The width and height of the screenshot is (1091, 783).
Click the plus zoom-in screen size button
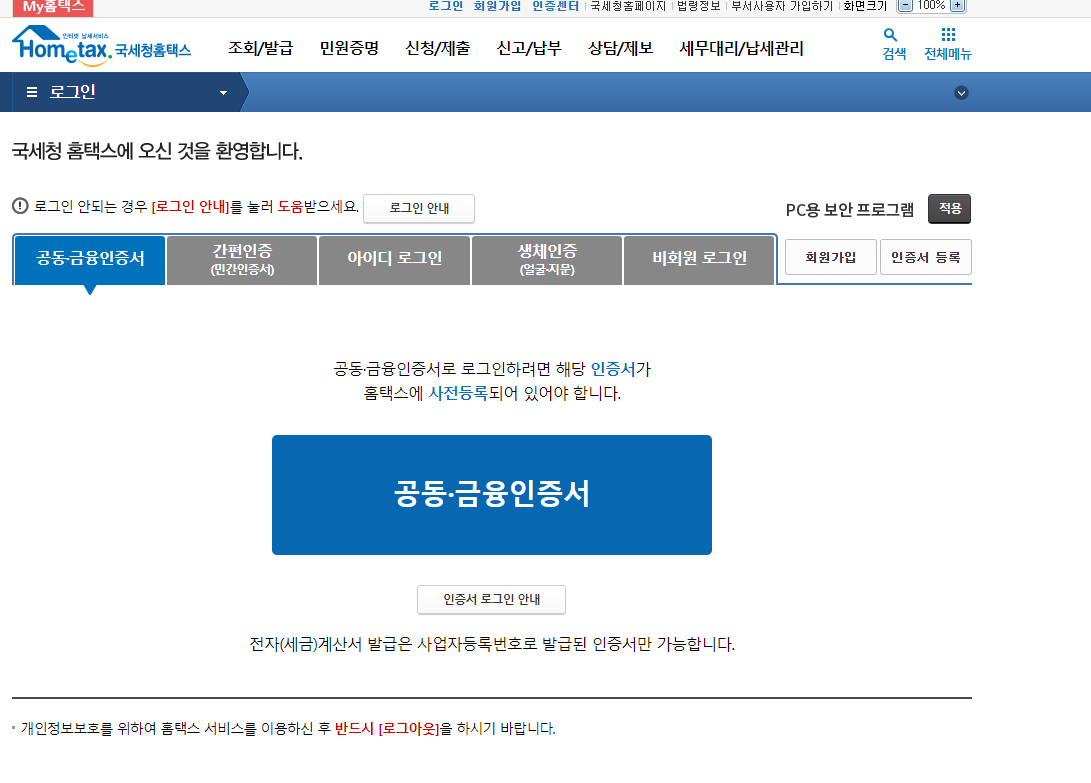[957, 6]
